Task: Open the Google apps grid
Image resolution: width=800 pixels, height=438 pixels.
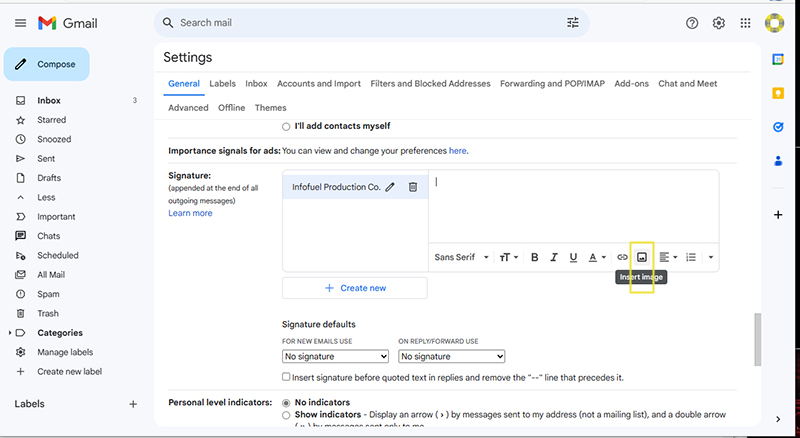Action: pos(745,23)
